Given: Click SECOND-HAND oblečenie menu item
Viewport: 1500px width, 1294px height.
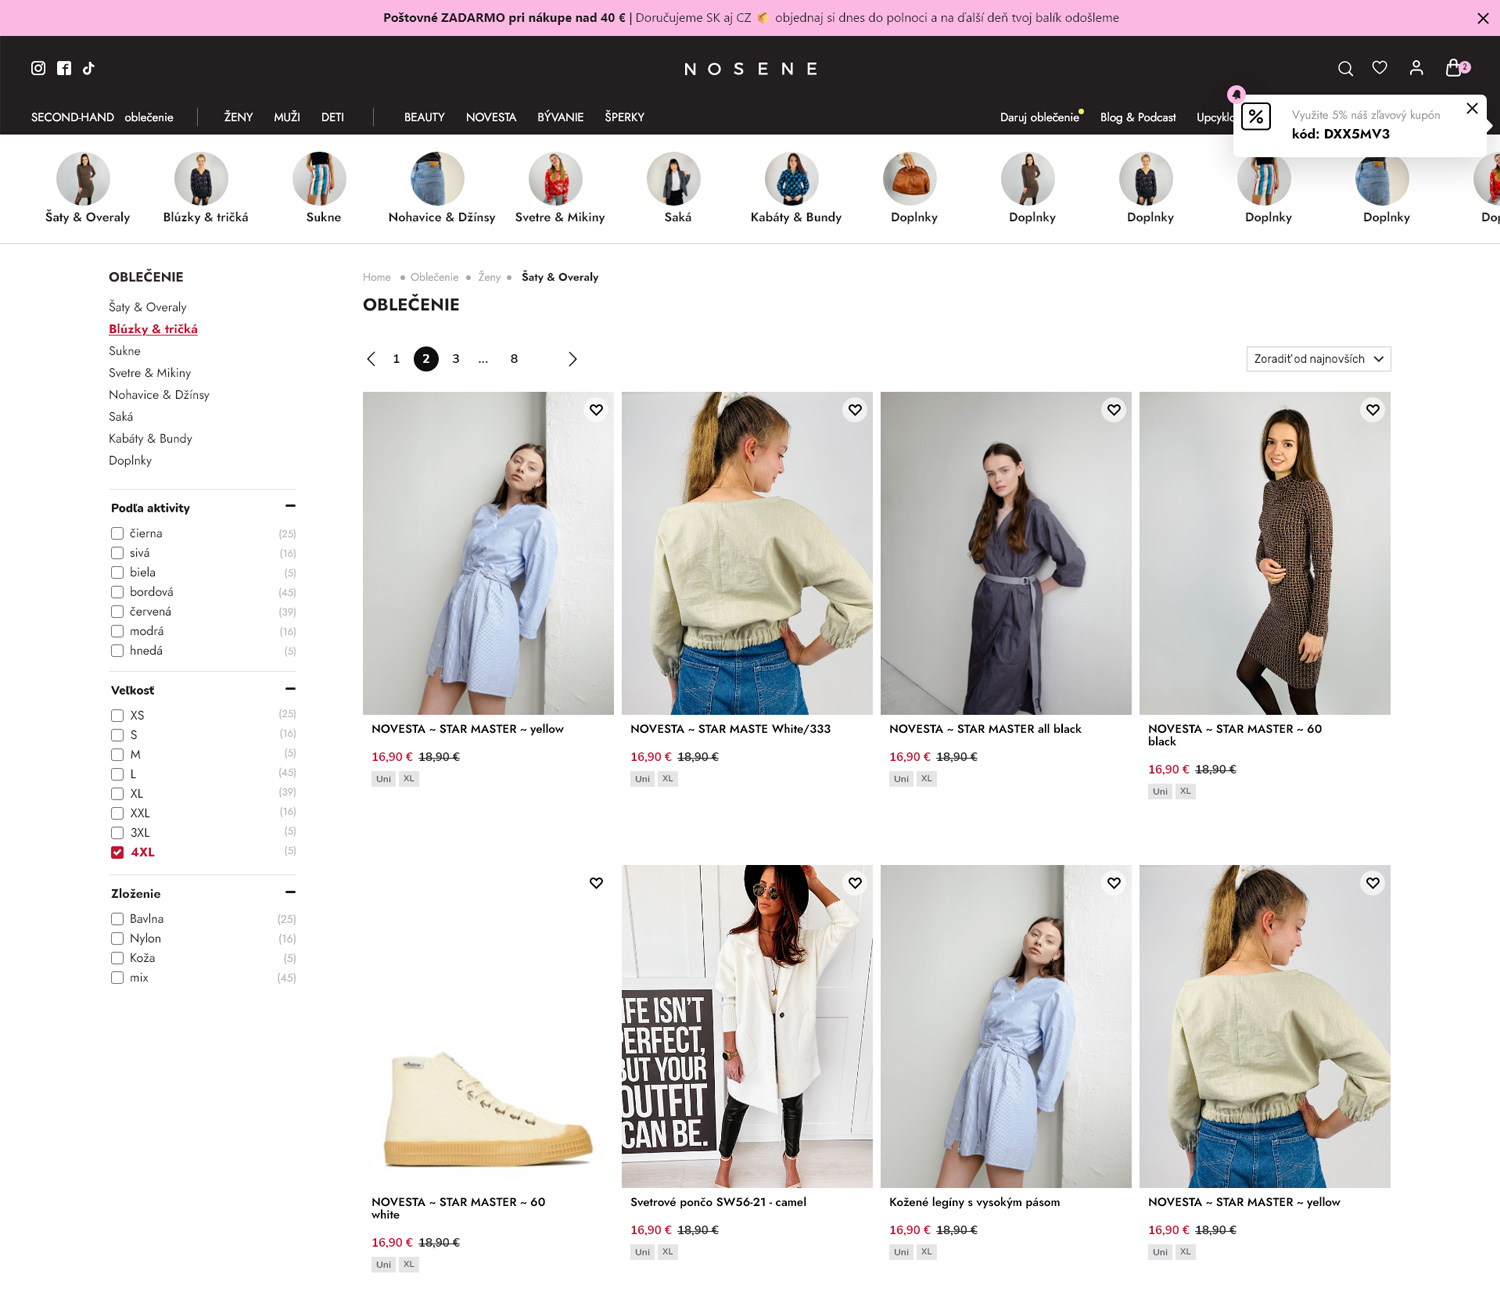Looking at the screenshot, I should tap(102, 117).
